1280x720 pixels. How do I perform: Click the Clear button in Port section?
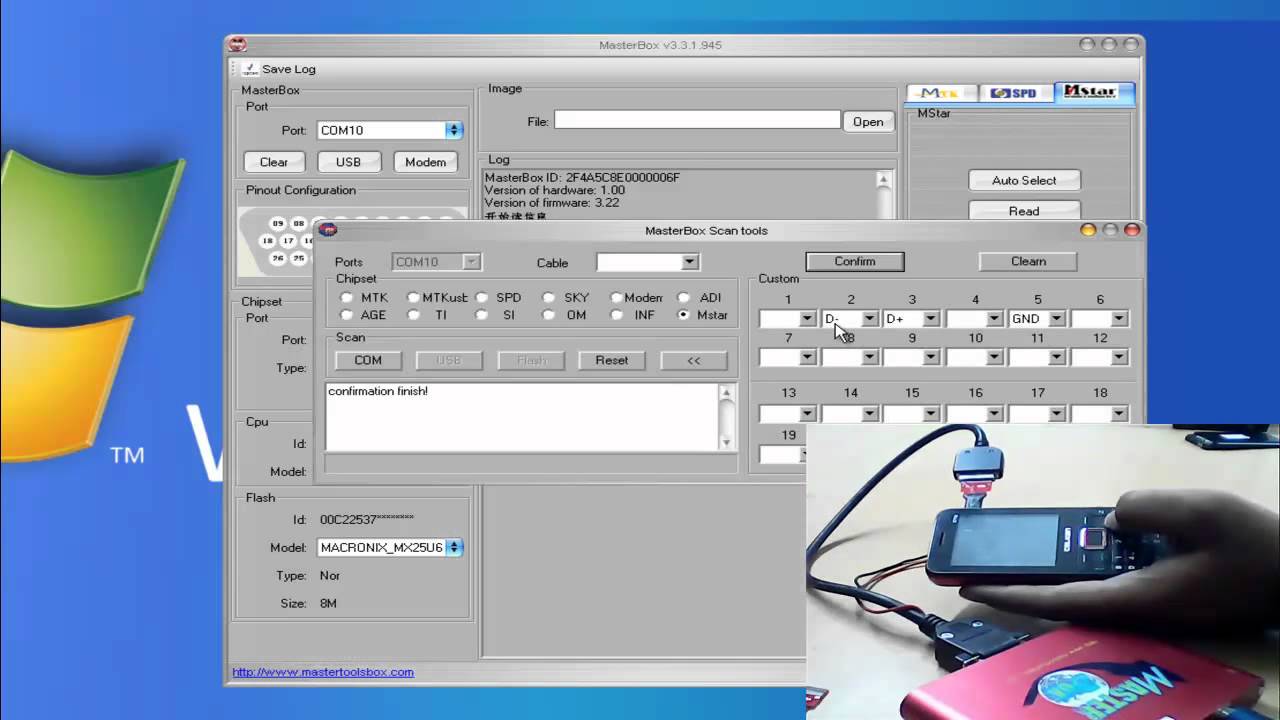point(274,162)
